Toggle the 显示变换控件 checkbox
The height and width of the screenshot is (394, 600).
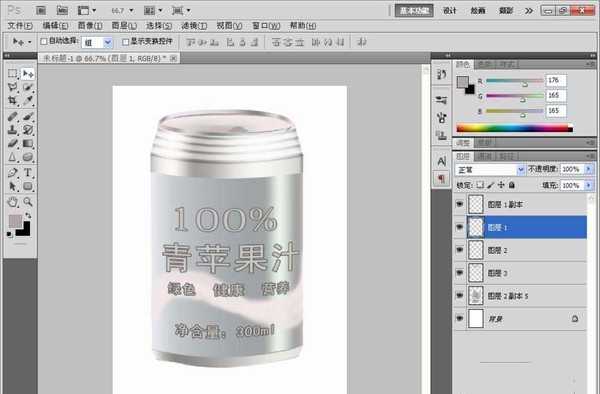tap(125, 42)
